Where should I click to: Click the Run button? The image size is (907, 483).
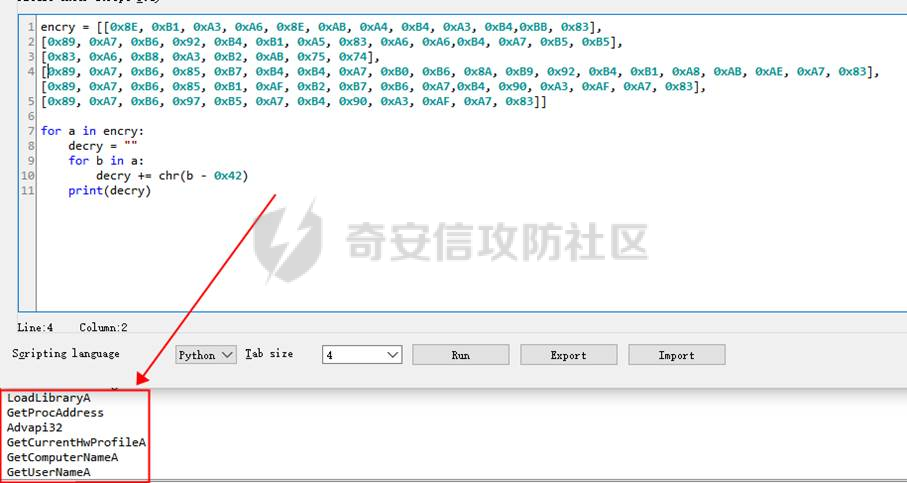(460, 355)
